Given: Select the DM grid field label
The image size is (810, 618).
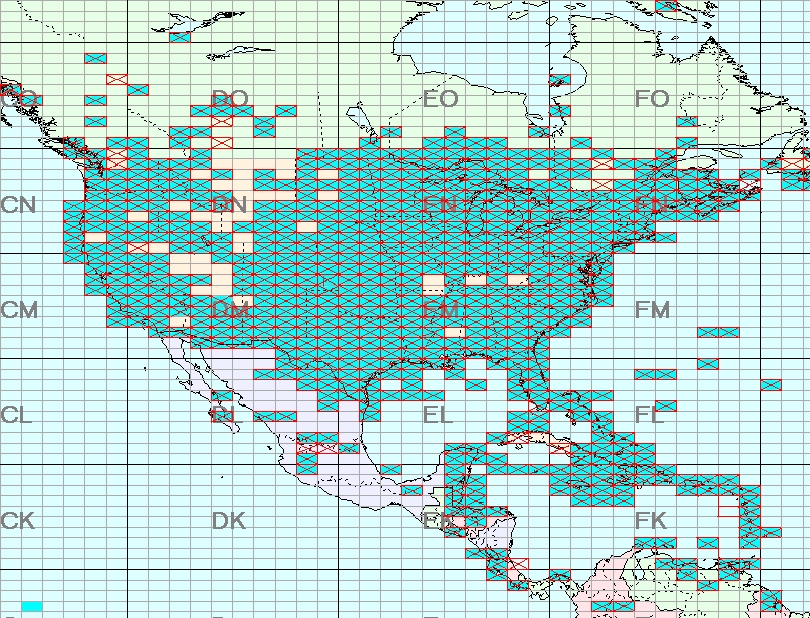Looking at the screenshot, I should (x=230, y=311).
